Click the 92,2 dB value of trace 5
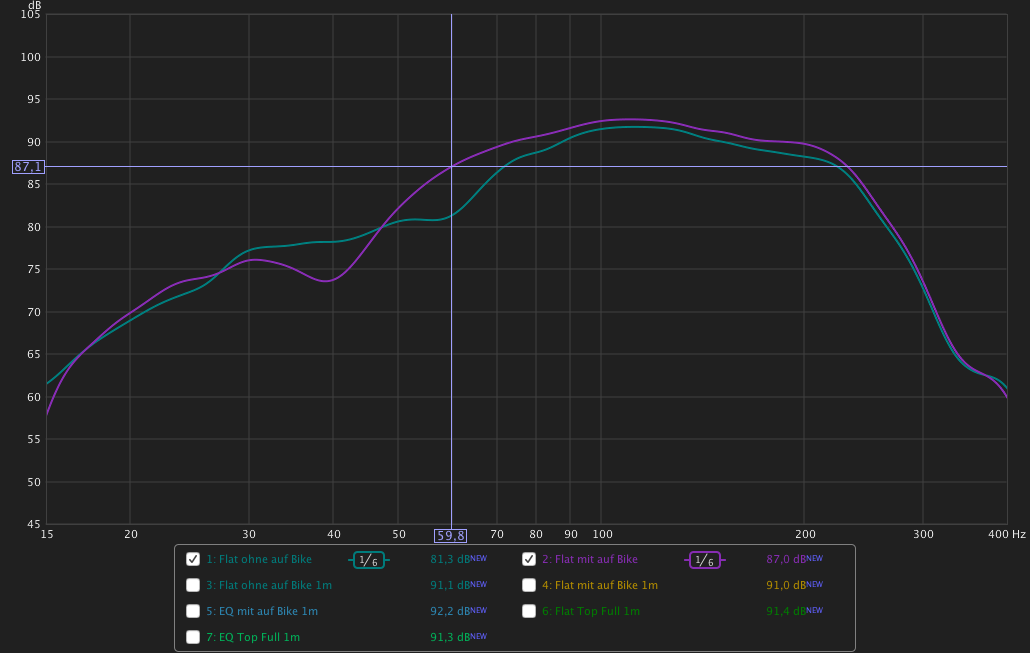Image resolution: width=1030 pixels, height=653 pixels. pyautogui.click(x=450, y=611)
